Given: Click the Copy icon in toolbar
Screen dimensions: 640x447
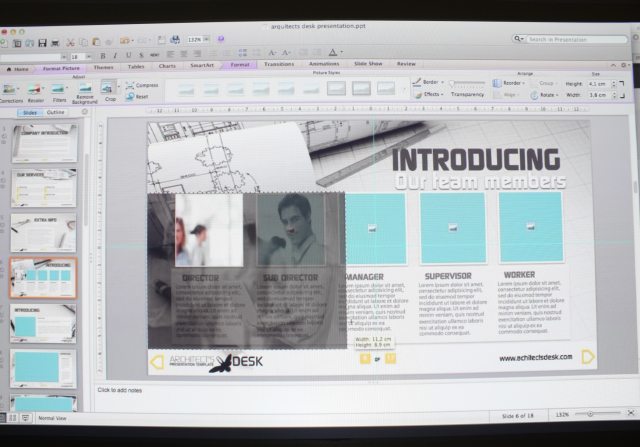Looking at the screenshot, I should (84, 42).
